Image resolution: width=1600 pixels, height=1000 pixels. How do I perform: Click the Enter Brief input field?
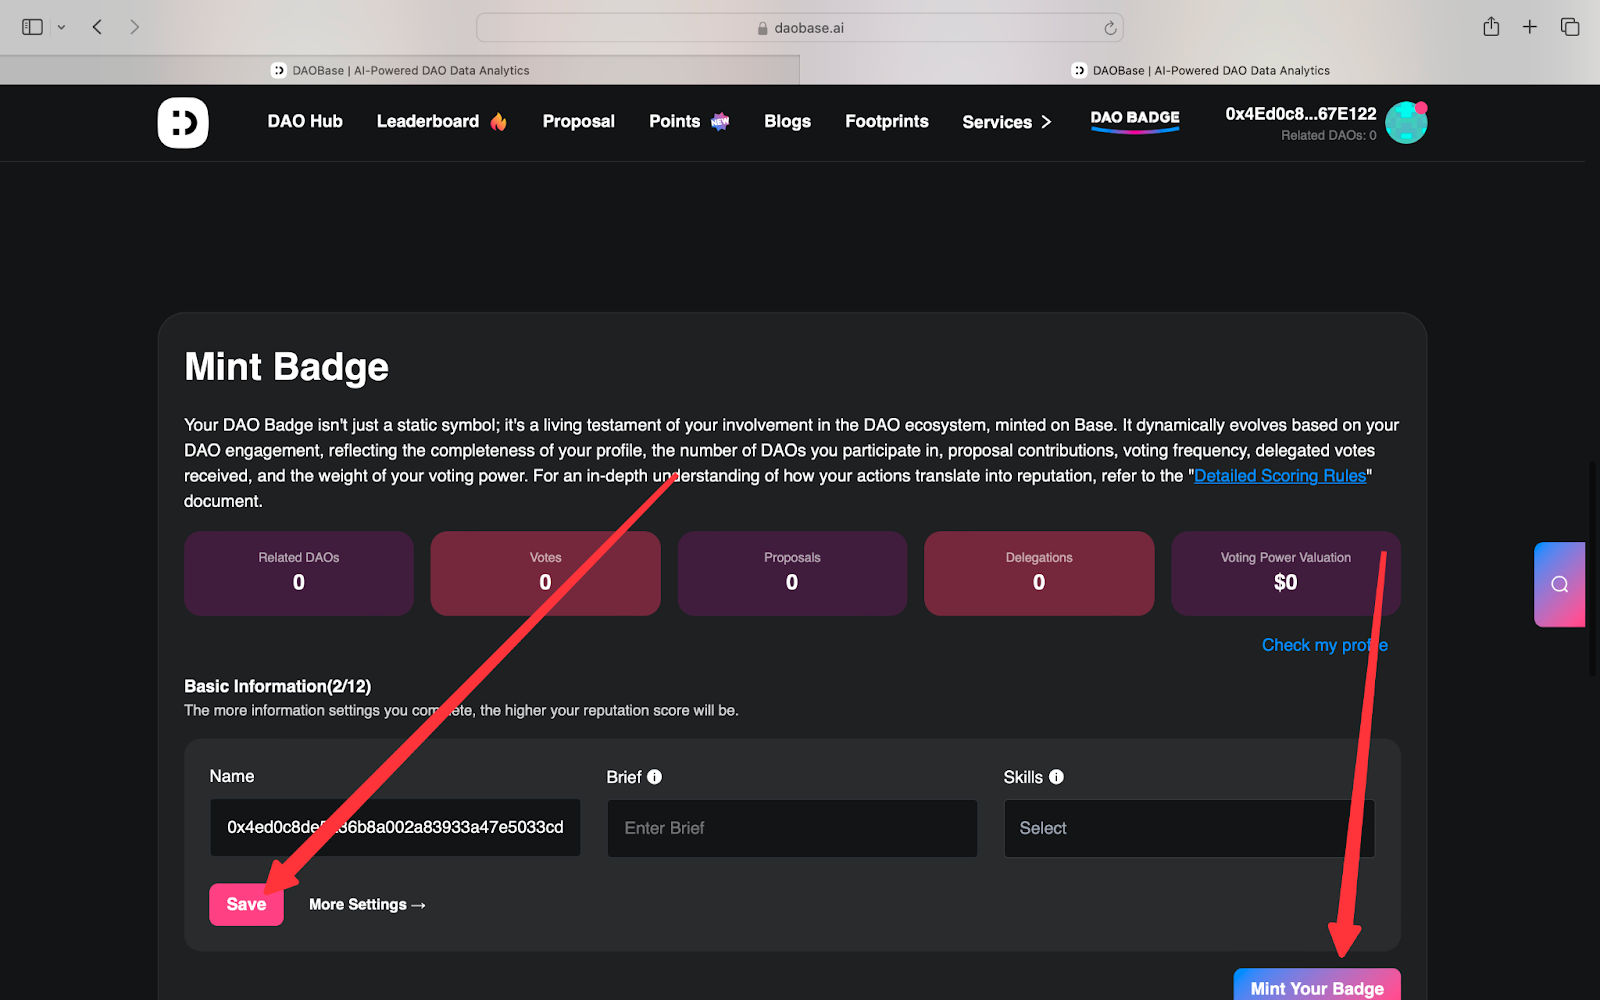pos(792,828)
